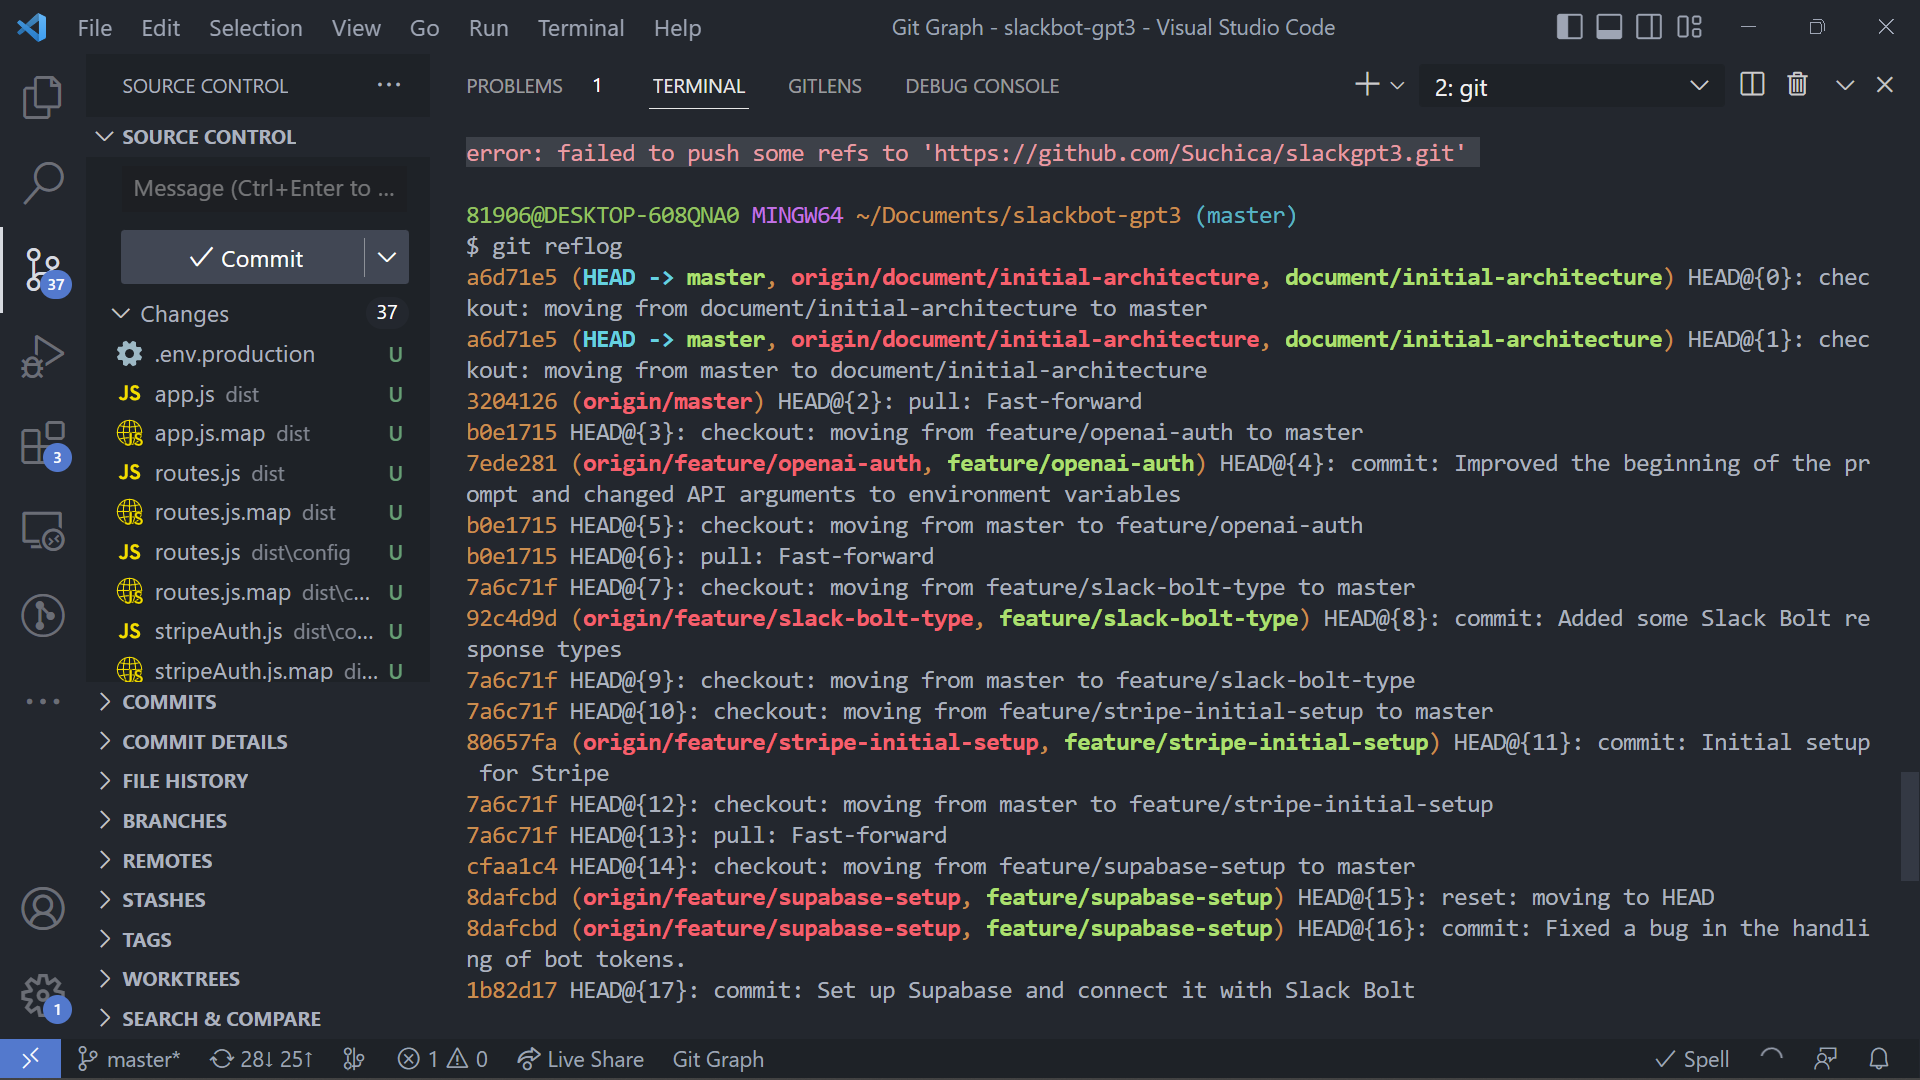
Task: Open Manage gear icon in activity bar
Action: (x=44, y=996)
